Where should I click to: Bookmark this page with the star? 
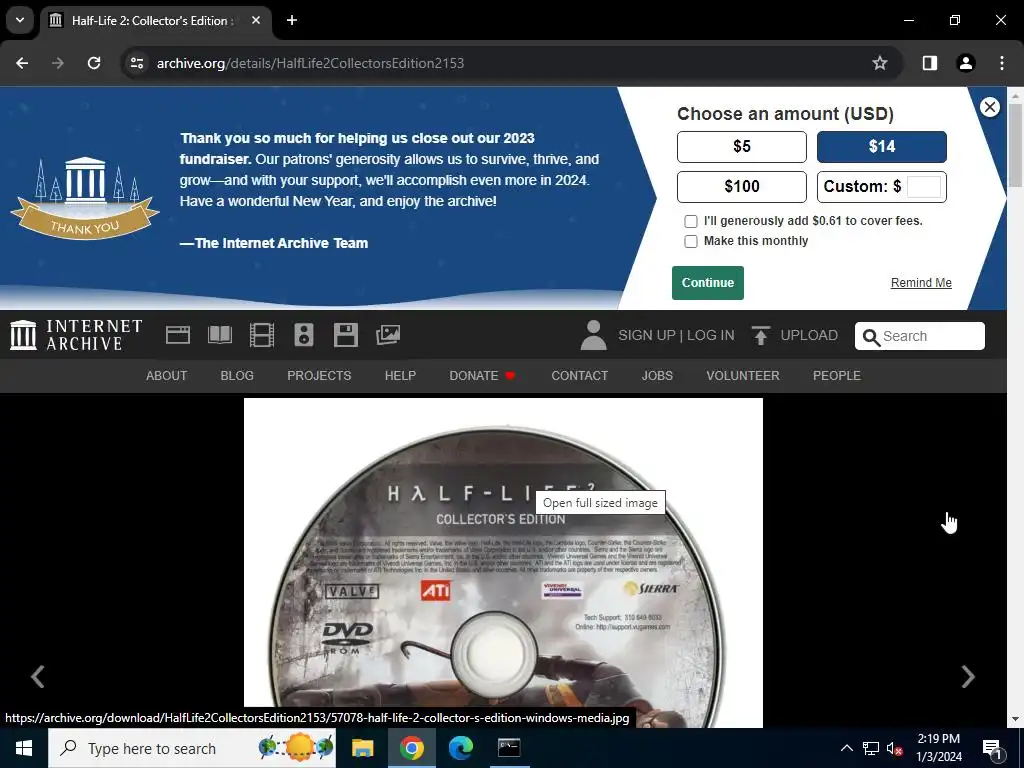880,63
